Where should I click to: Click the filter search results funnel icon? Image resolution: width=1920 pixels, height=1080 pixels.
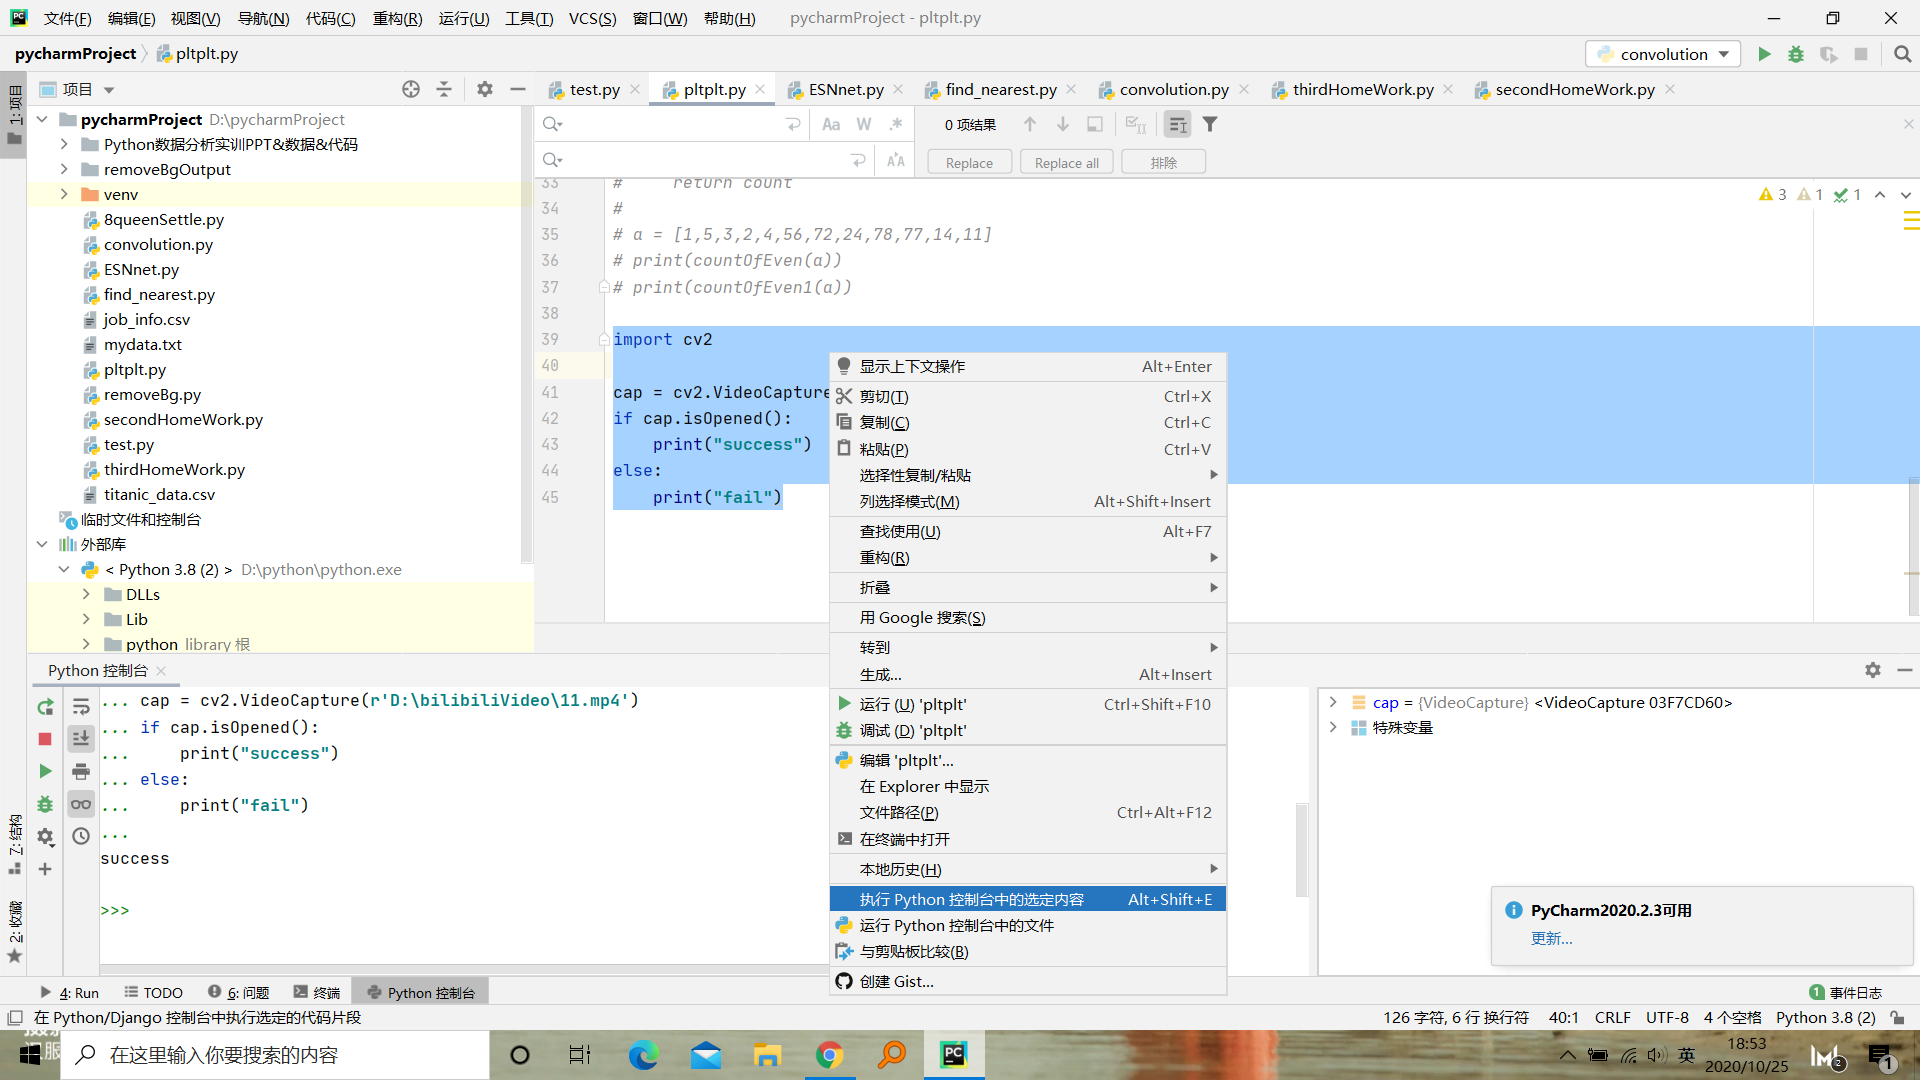click(1210, 124)
